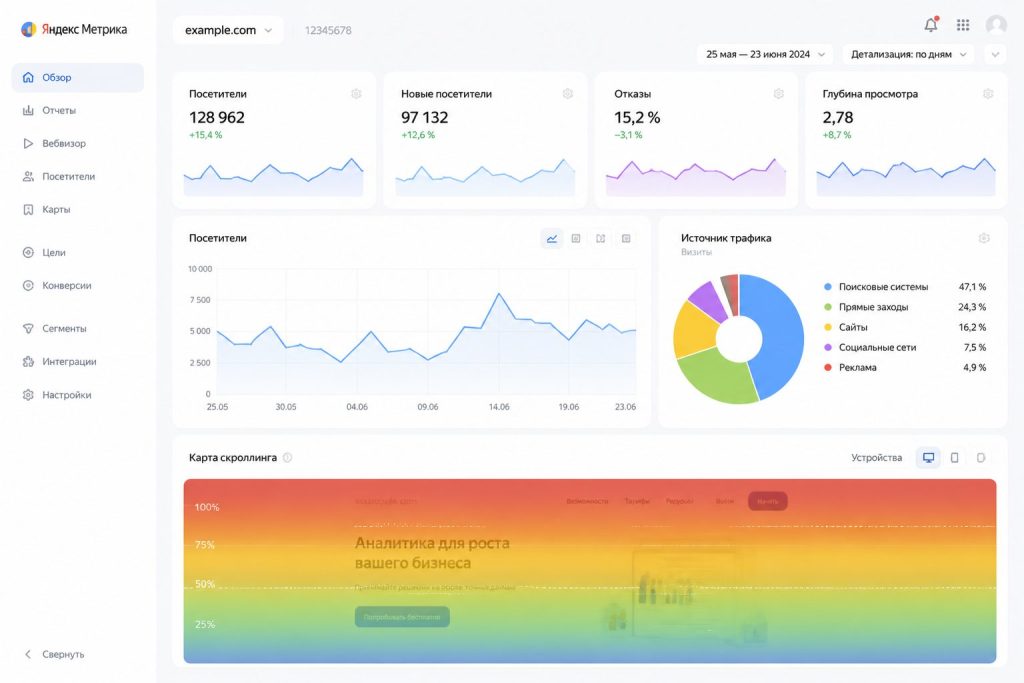Click the purple Социальные сети legend dot

[x=828, y=347]
